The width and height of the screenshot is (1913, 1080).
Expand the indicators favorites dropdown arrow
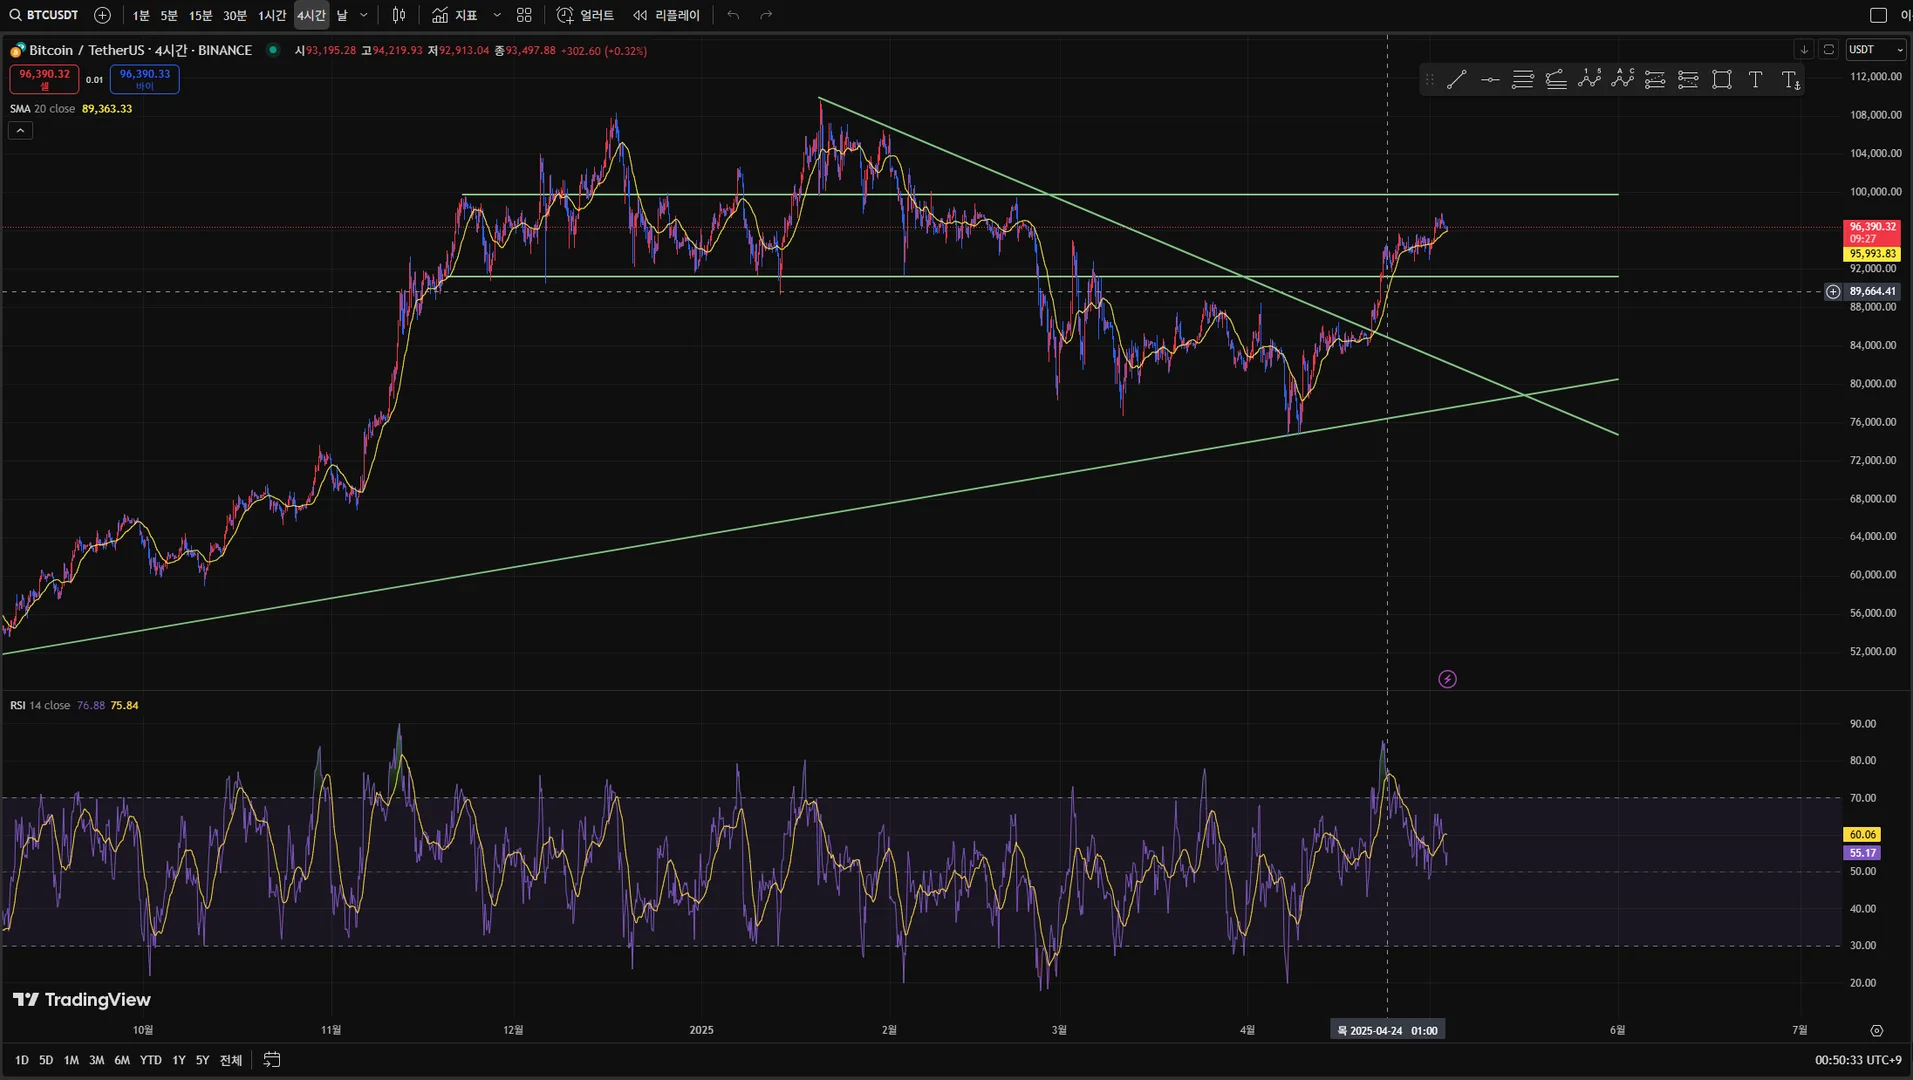tap(497, 15)
